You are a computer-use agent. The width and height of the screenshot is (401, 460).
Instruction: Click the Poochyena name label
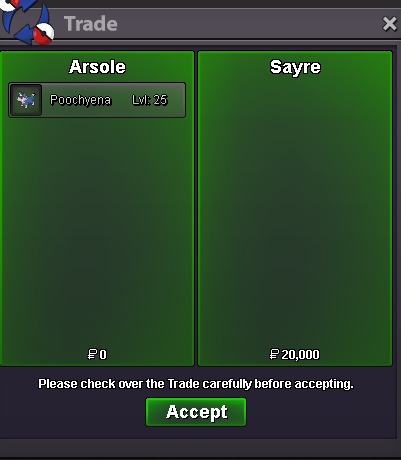tap(80, 100)
